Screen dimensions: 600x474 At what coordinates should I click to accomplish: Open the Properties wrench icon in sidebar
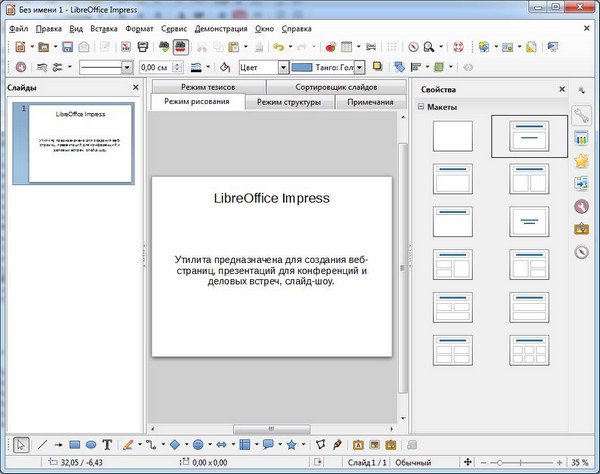tap(581, 116)
